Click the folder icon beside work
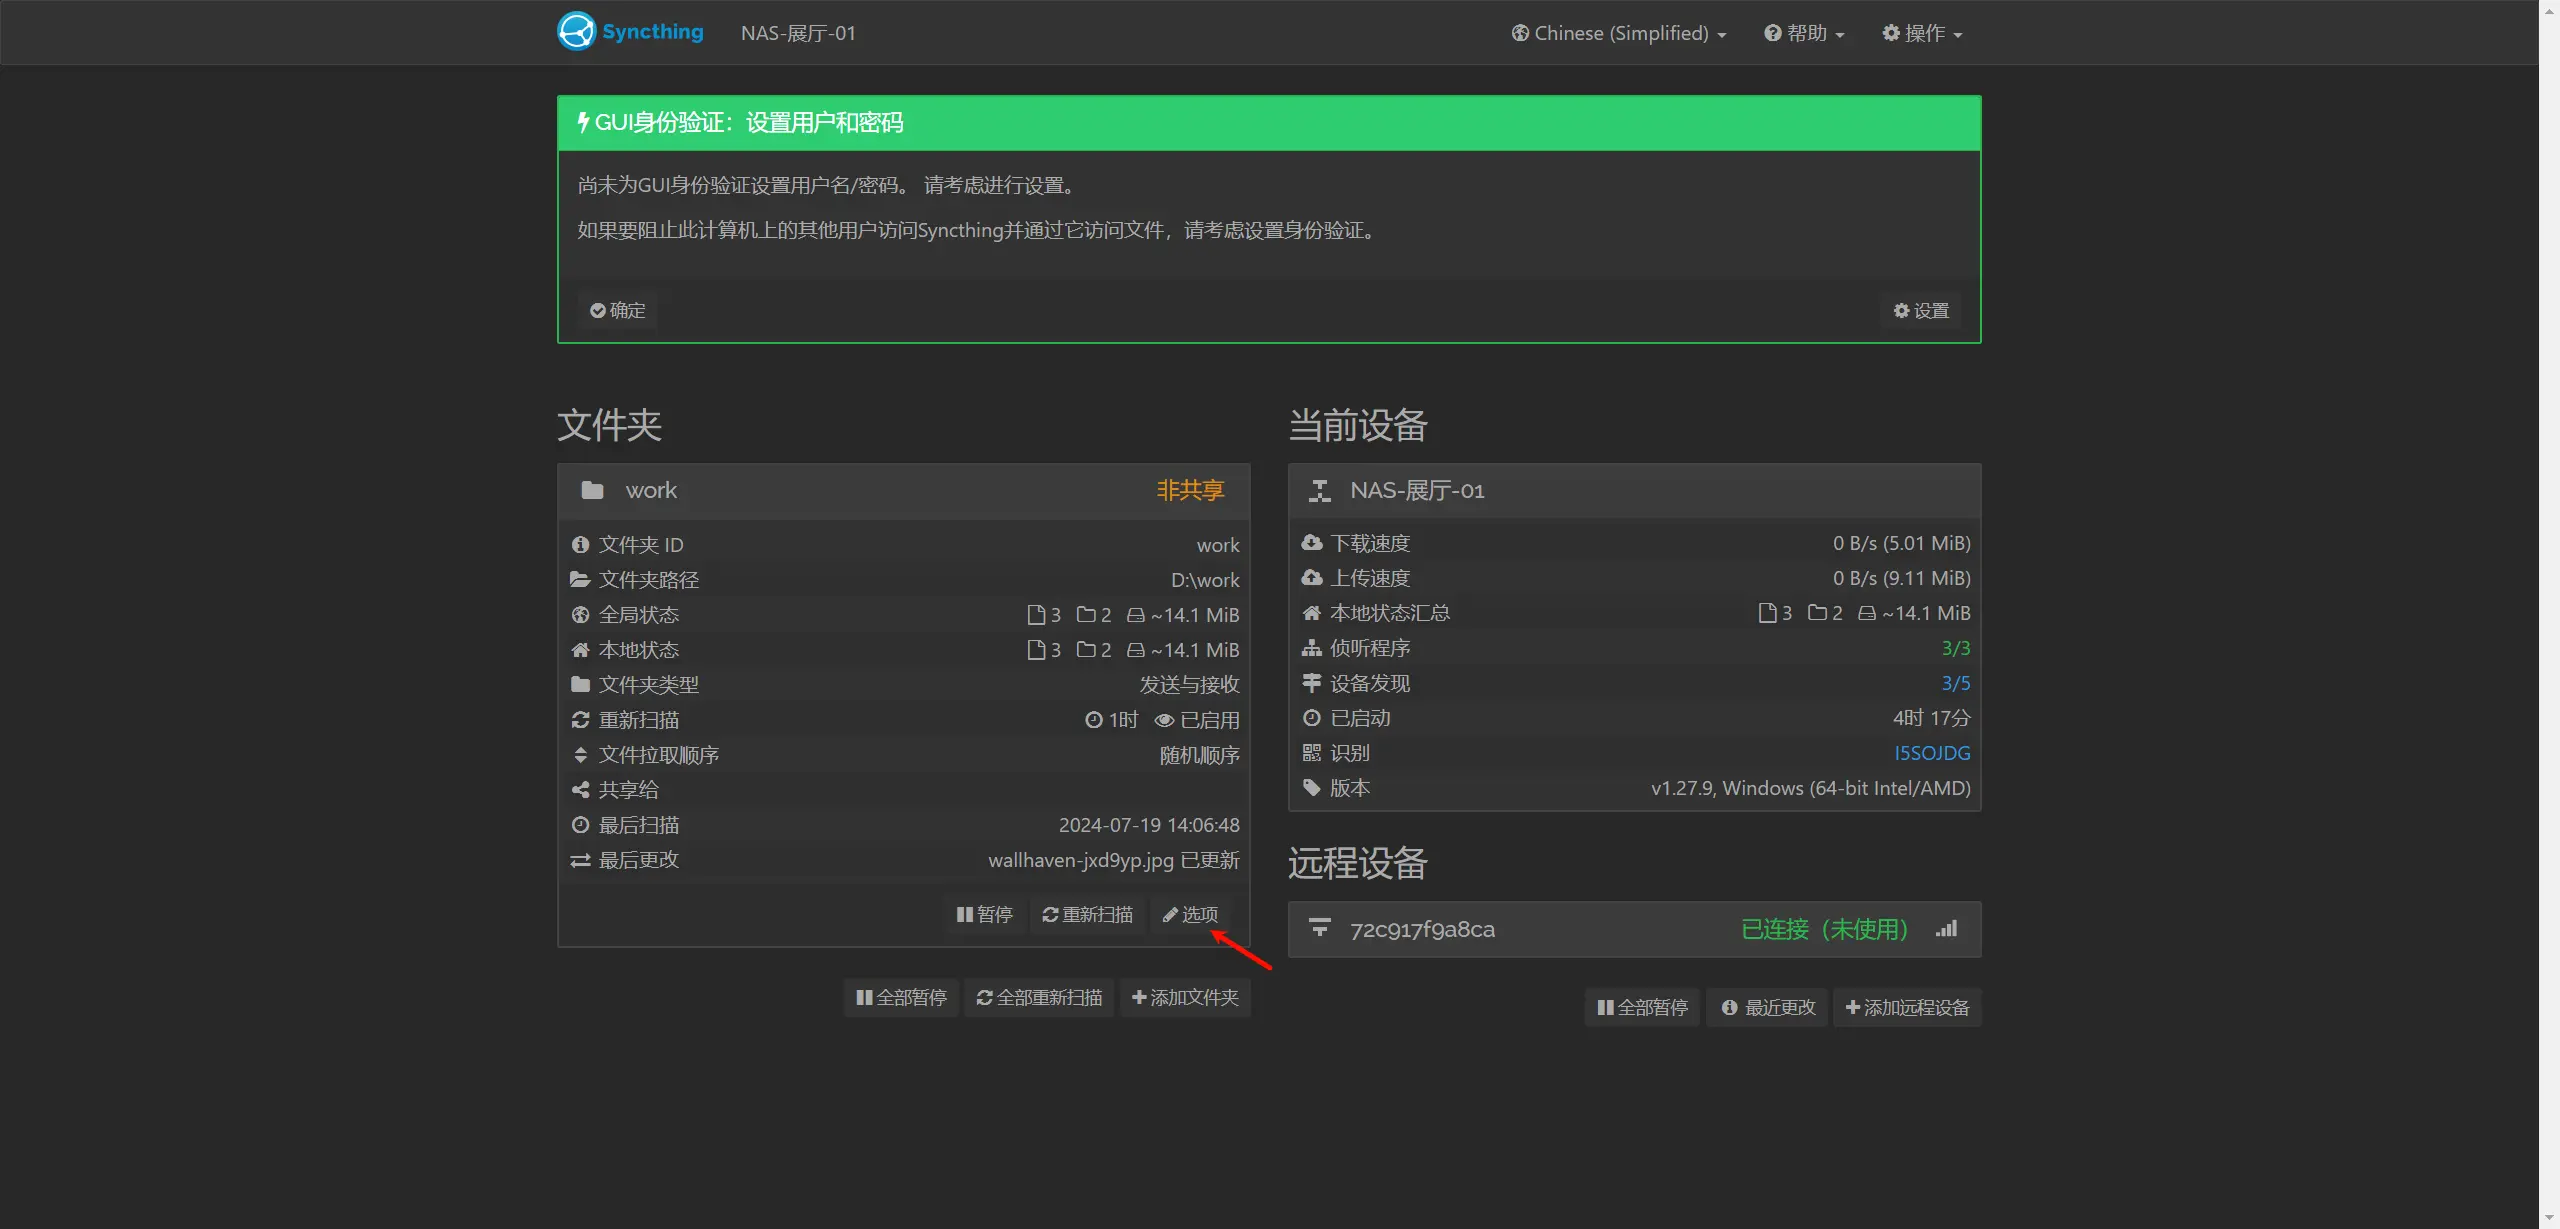The width and height of the screenshot is (2560, 1229). pyautogui.click(x=592, y=490)
